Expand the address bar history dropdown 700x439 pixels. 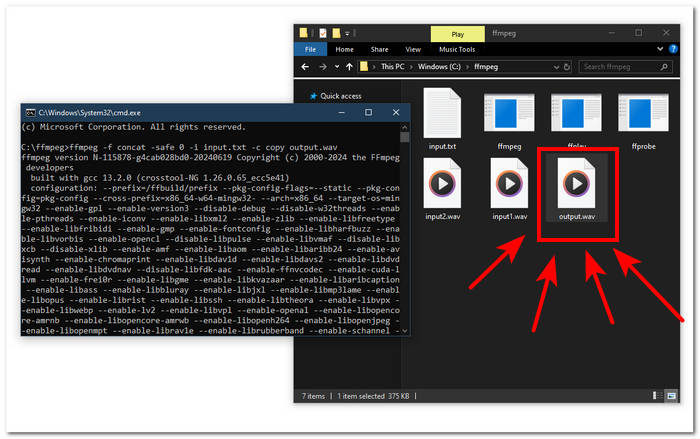click(556, 67)
